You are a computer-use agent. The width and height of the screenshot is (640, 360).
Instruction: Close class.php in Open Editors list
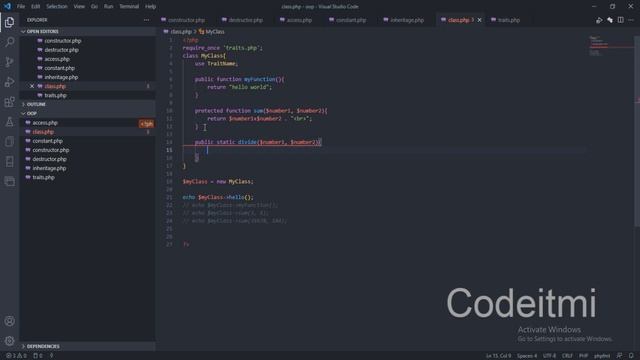[32, 86]
